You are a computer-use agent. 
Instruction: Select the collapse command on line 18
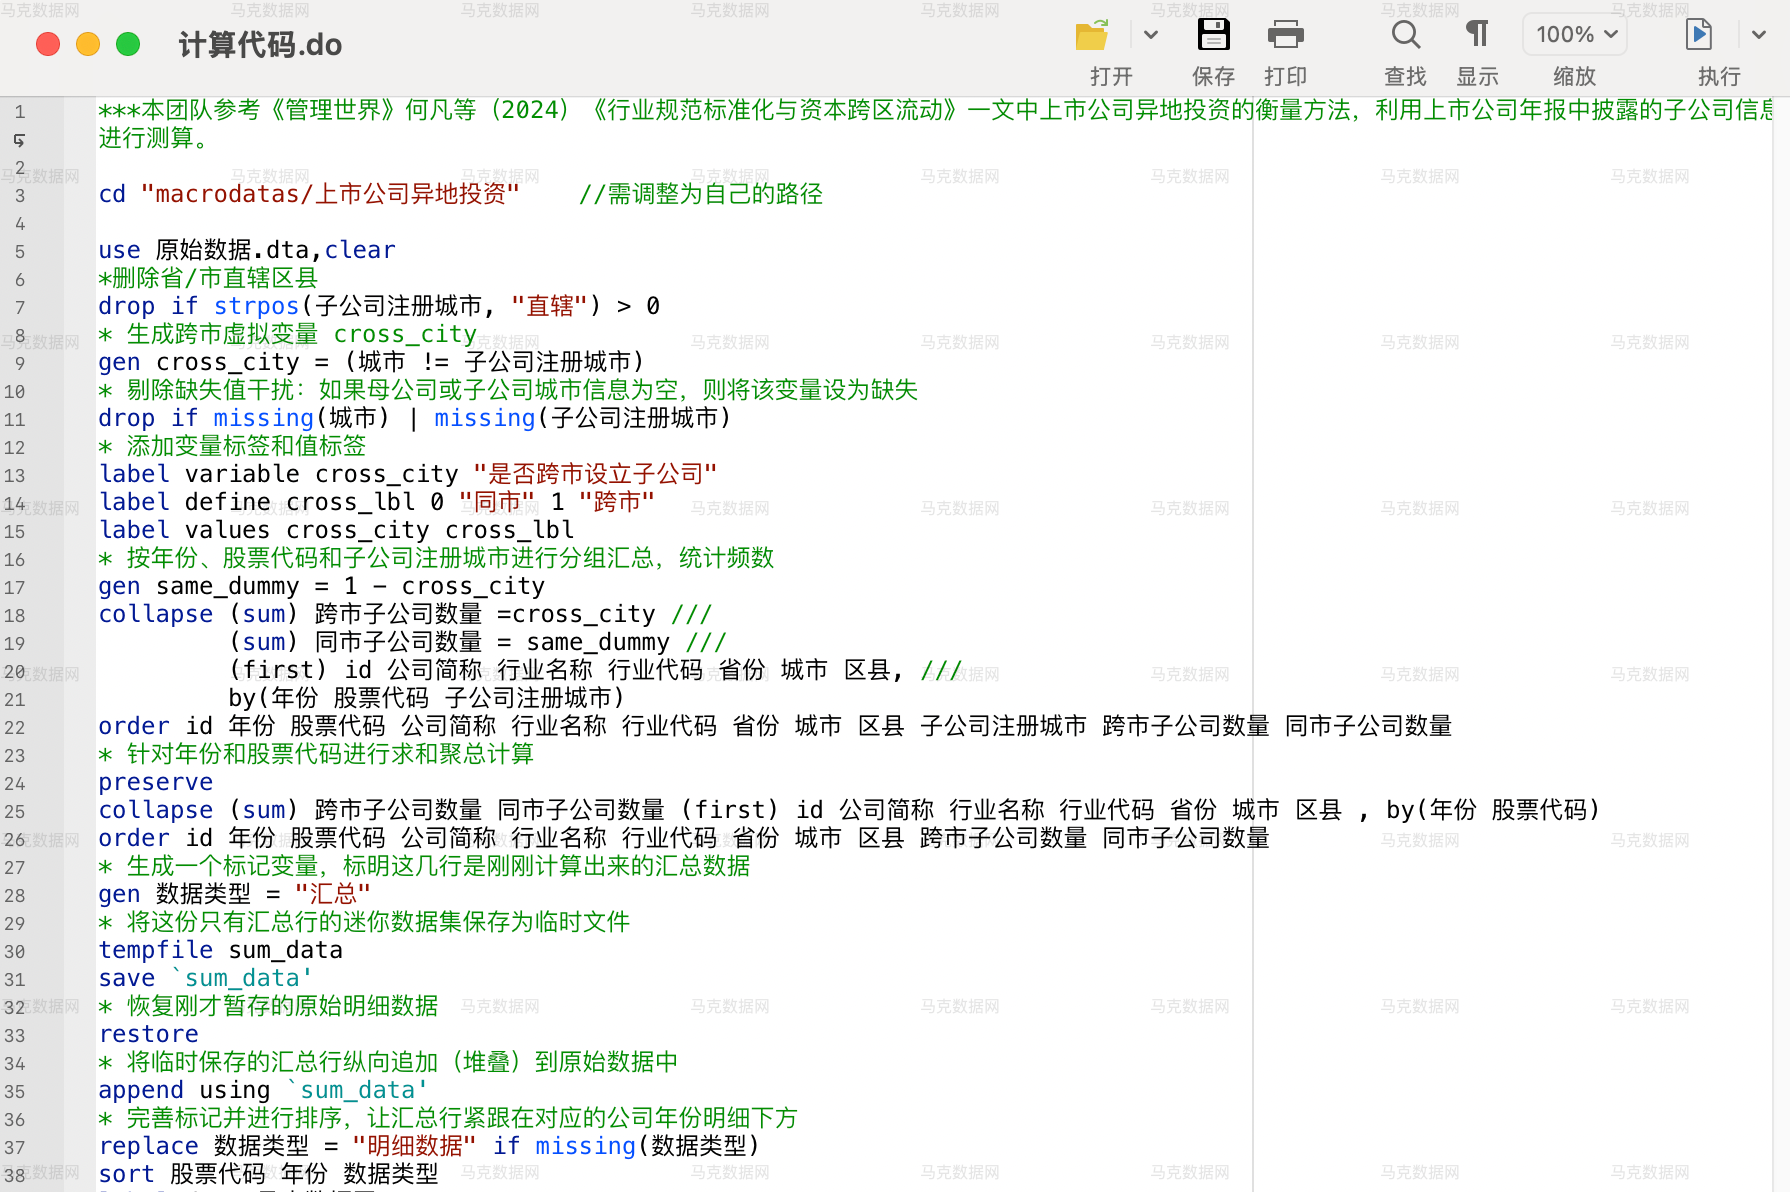click(x=155, y=614)
